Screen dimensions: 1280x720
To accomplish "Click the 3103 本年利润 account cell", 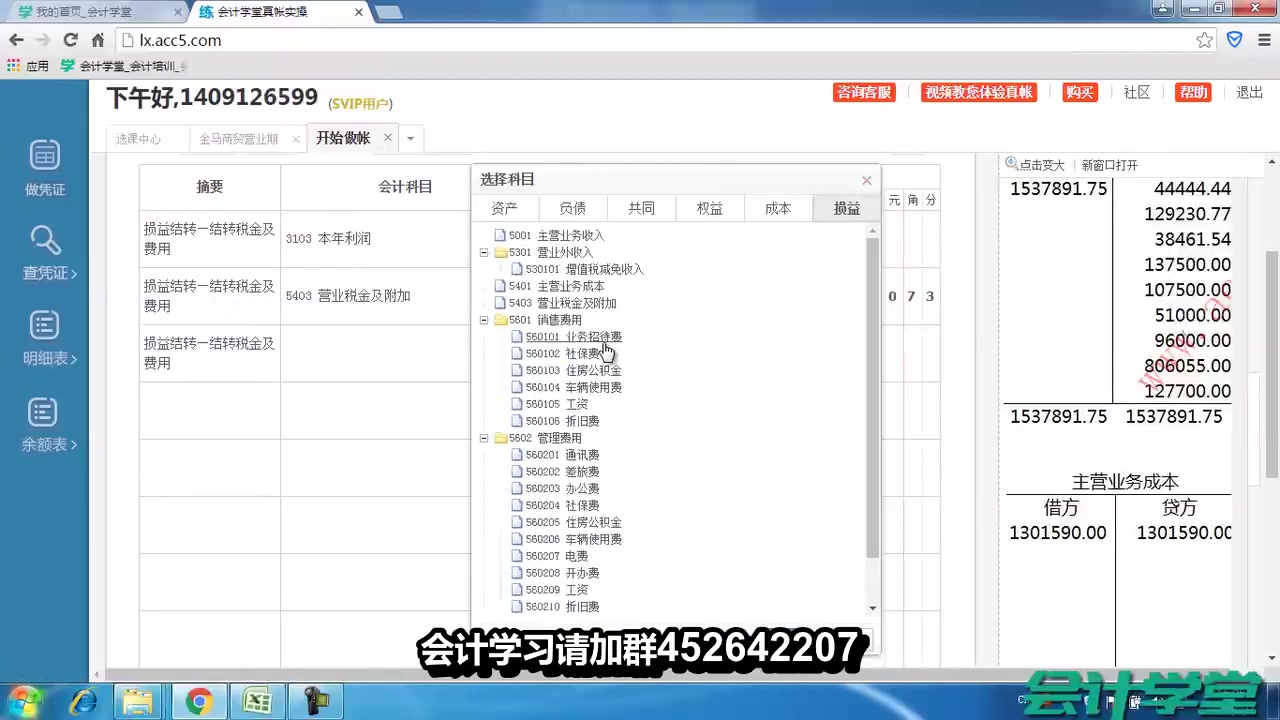I will pyautogui.click(x=377, y=239).
